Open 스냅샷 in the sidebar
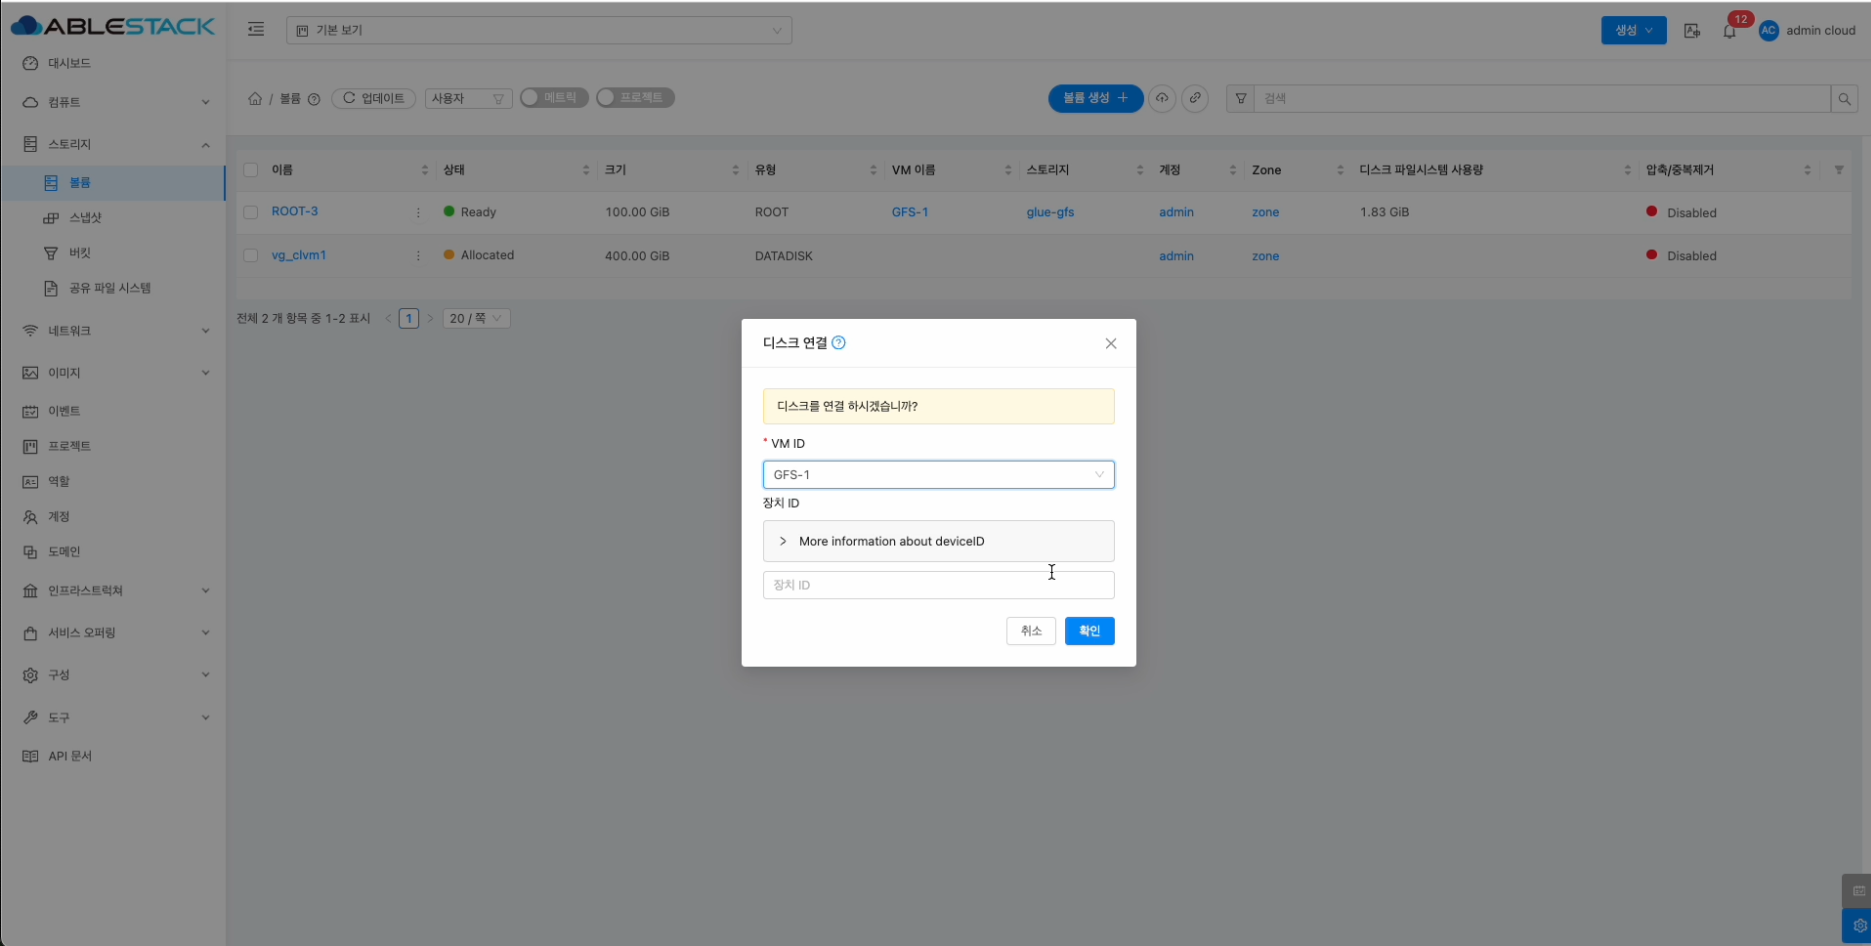Image resolution: width=1871 pixels, height=946 pixels. tap(85, 218)
